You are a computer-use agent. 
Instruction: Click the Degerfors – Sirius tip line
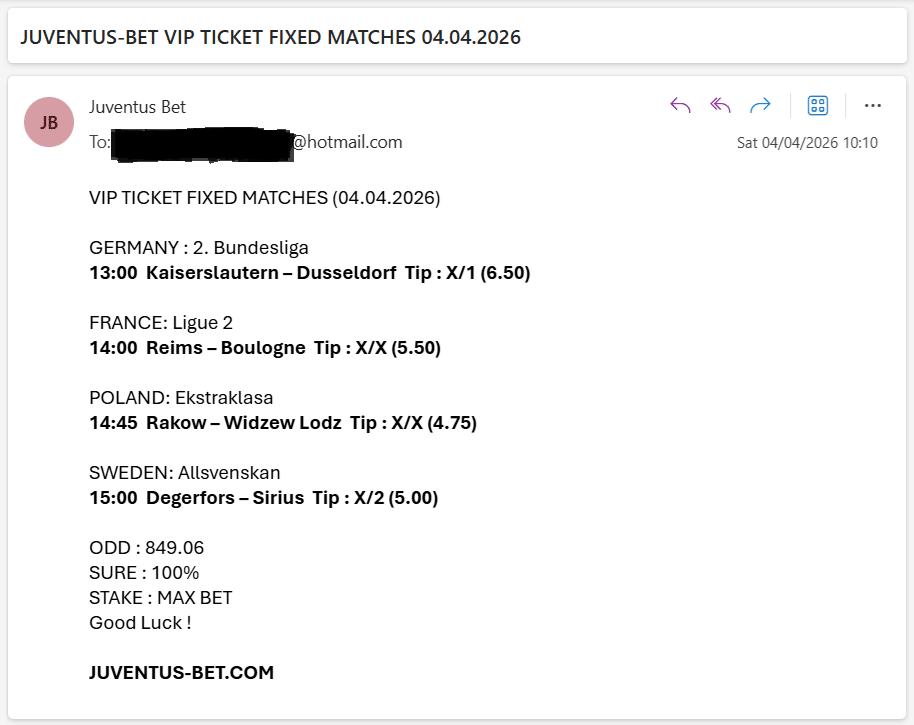263,498
